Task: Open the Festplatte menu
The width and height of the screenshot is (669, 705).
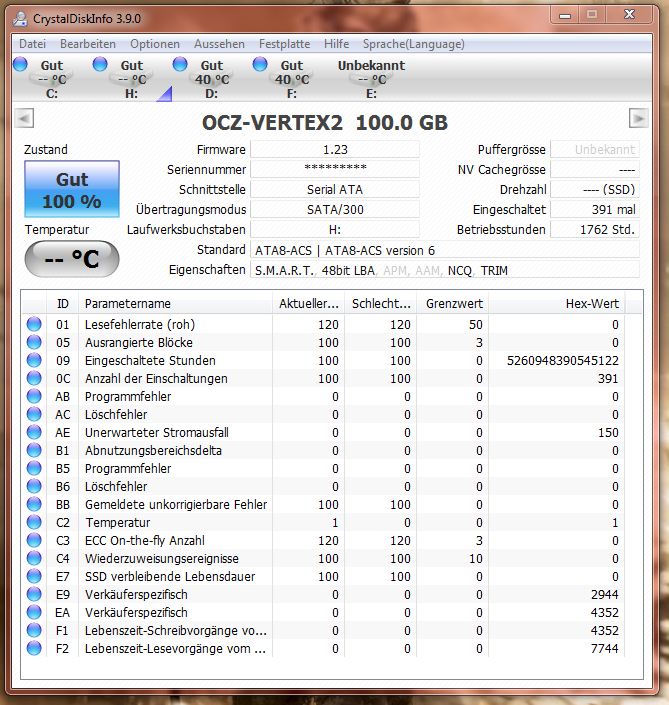Action: 285,44
